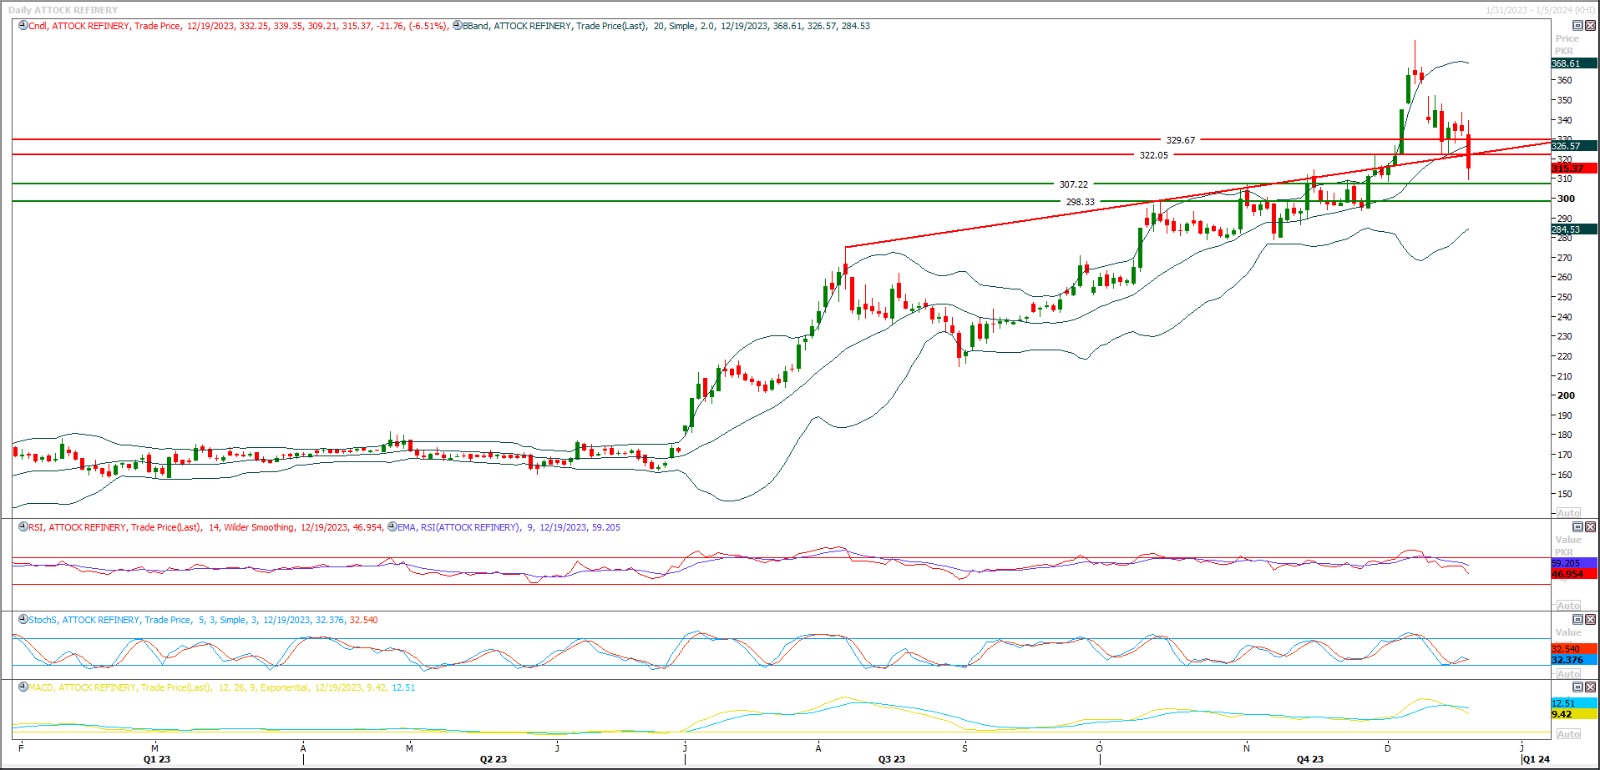Click the MACD indicator clock icon

pos(23,688)
